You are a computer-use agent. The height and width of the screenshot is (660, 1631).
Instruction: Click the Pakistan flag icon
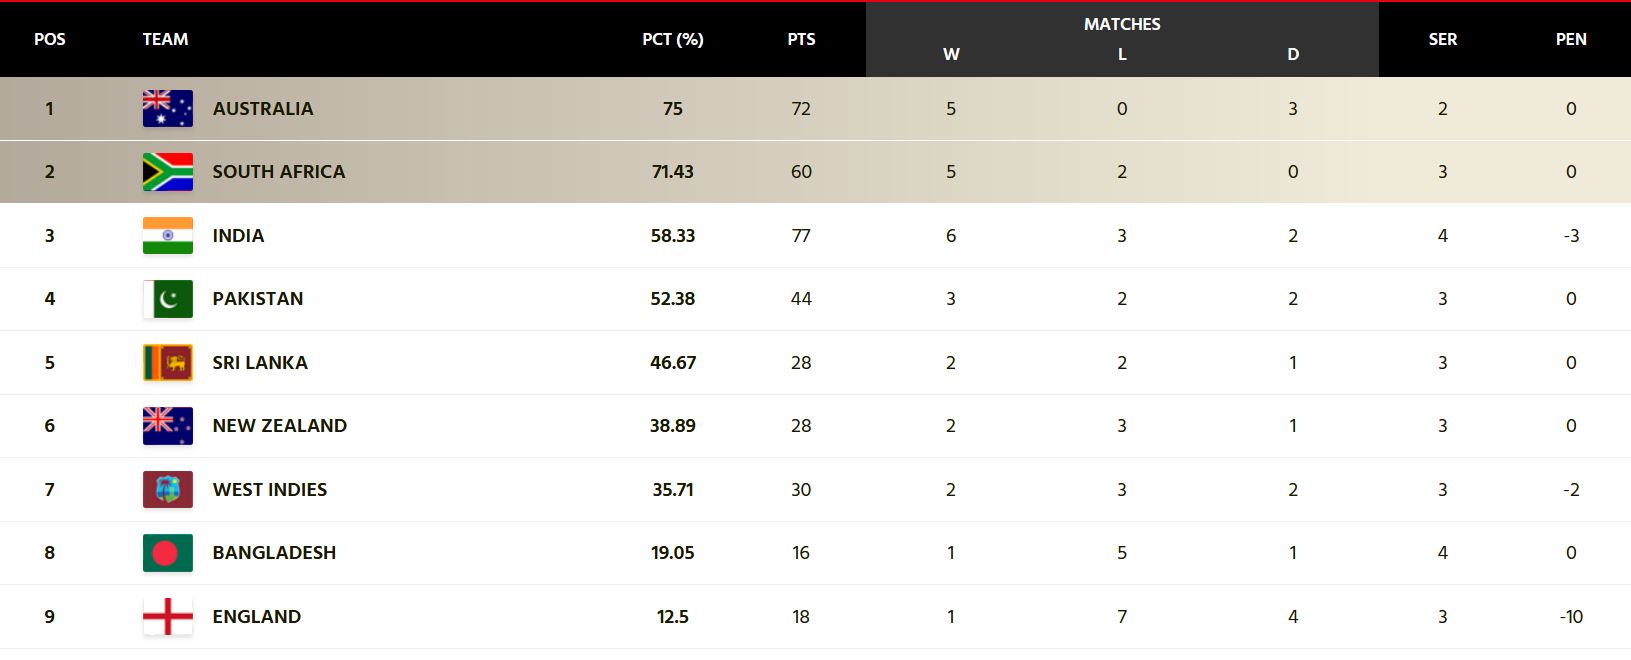(168, 299)
